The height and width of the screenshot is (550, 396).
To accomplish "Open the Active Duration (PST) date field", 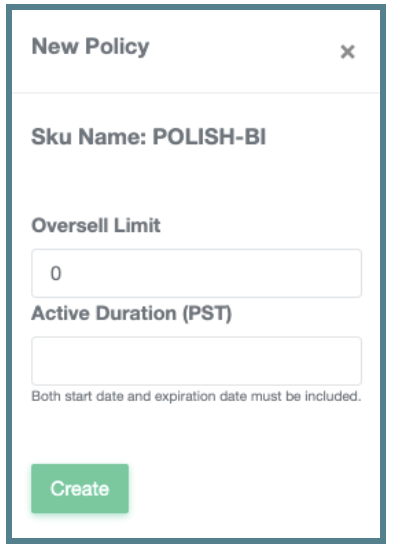I will click(x=196, y=361).
